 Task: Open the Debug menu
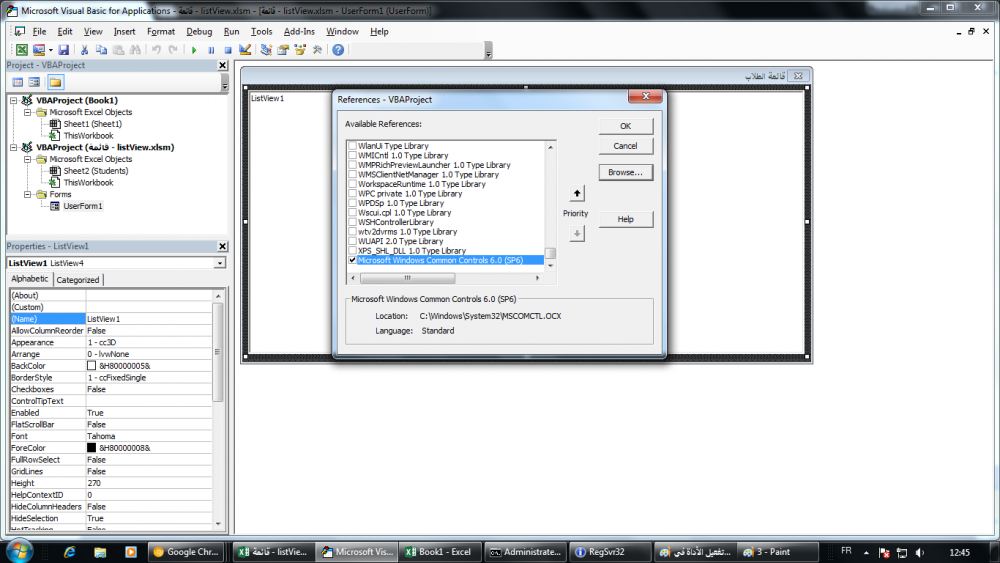pyautogui.click(x=199, y=31)
